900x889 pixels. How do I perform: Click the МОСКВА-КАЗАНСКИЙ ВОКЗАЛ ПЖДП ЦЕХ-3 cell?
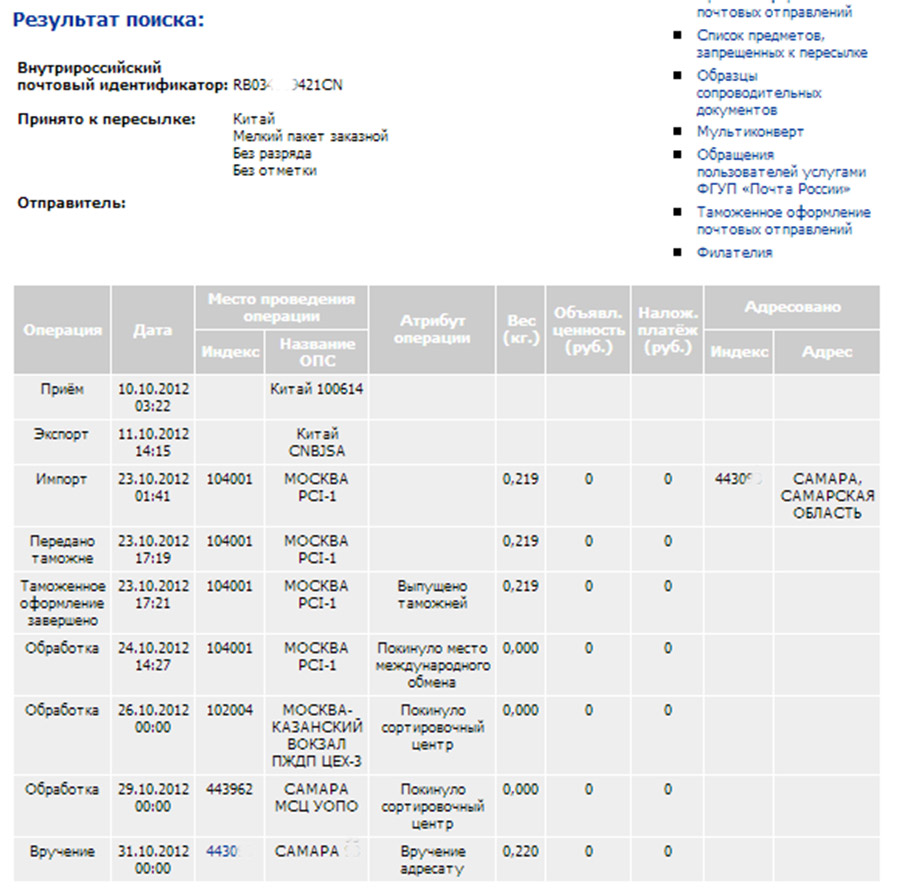[317, 735]
